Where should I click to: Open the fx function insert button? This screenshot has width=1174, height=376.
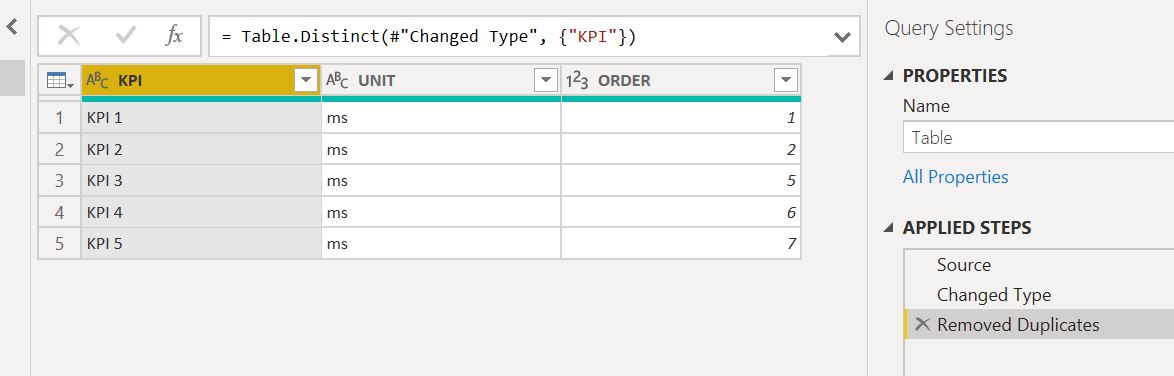(174, 35)
